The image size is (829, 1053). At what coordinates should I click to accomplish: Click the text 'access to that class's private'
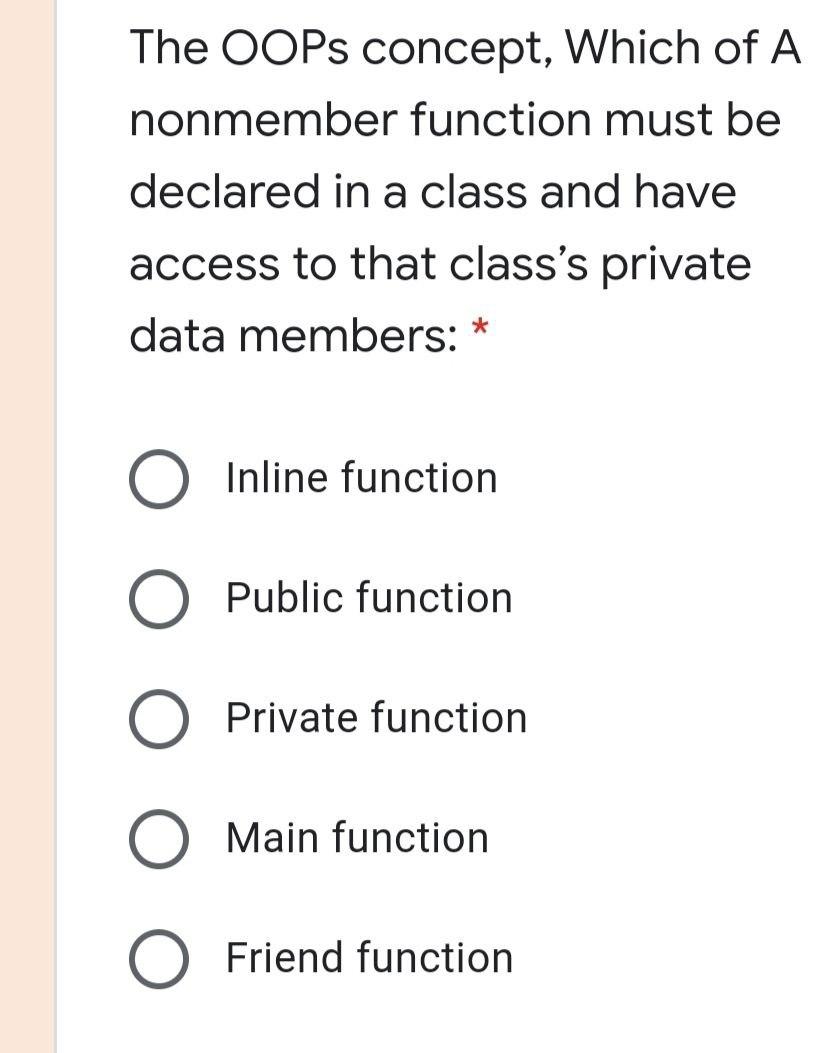tap(440, 266)
